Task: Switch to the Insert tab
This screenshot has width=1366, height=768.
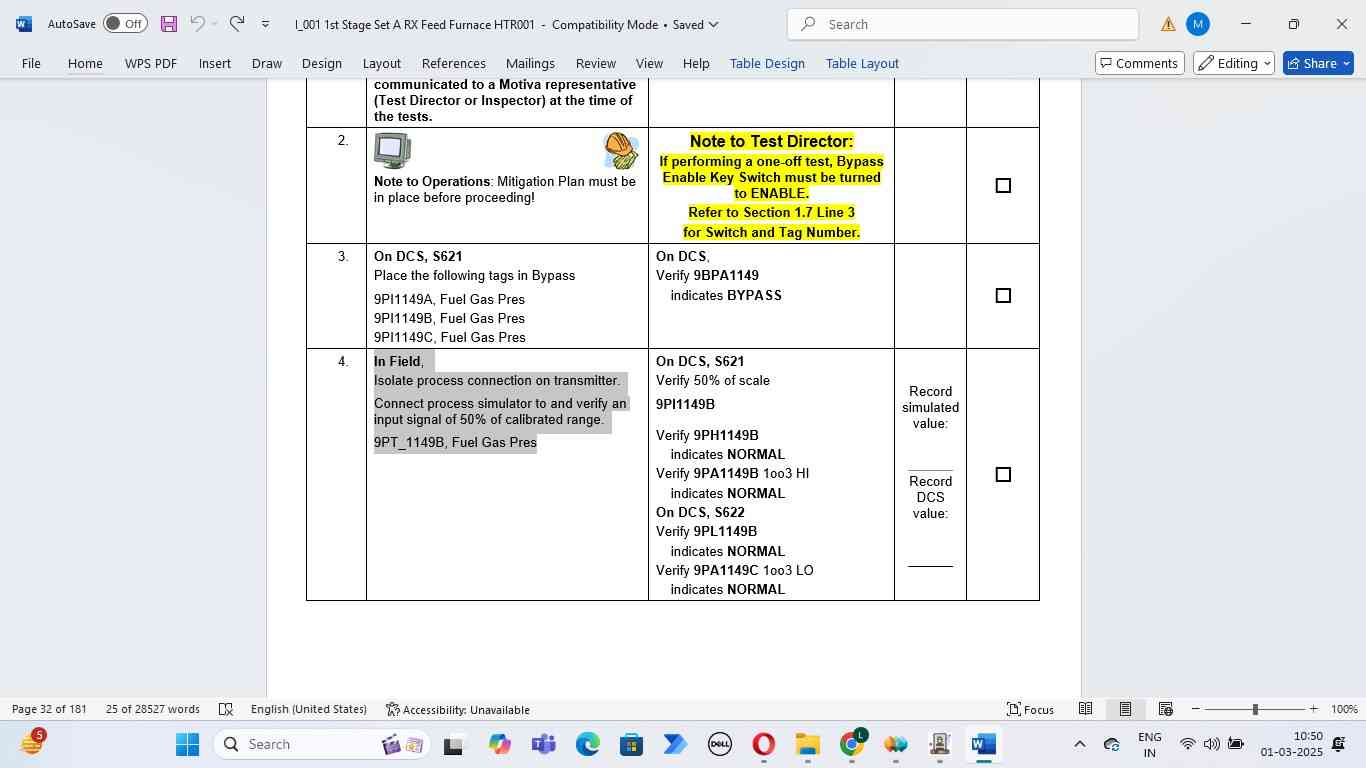Action: (215, 63)
